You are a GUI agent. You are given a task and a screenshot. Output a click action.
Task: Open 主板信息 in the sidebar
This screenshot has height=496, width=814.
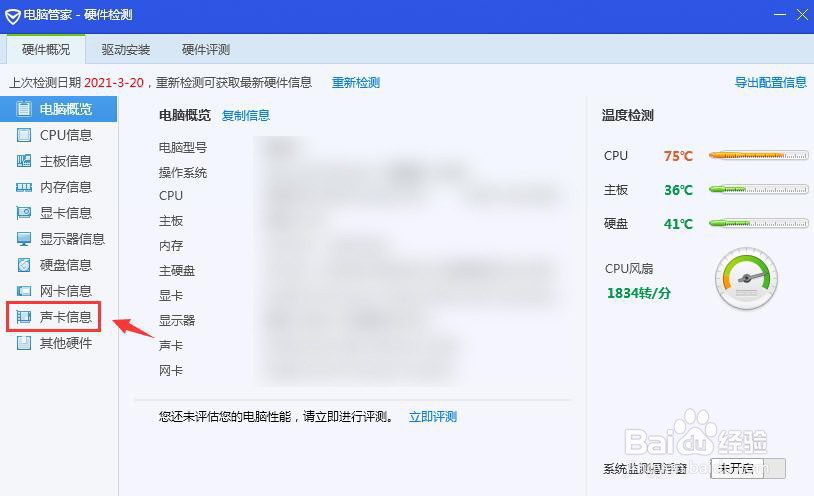pos(59,161)
